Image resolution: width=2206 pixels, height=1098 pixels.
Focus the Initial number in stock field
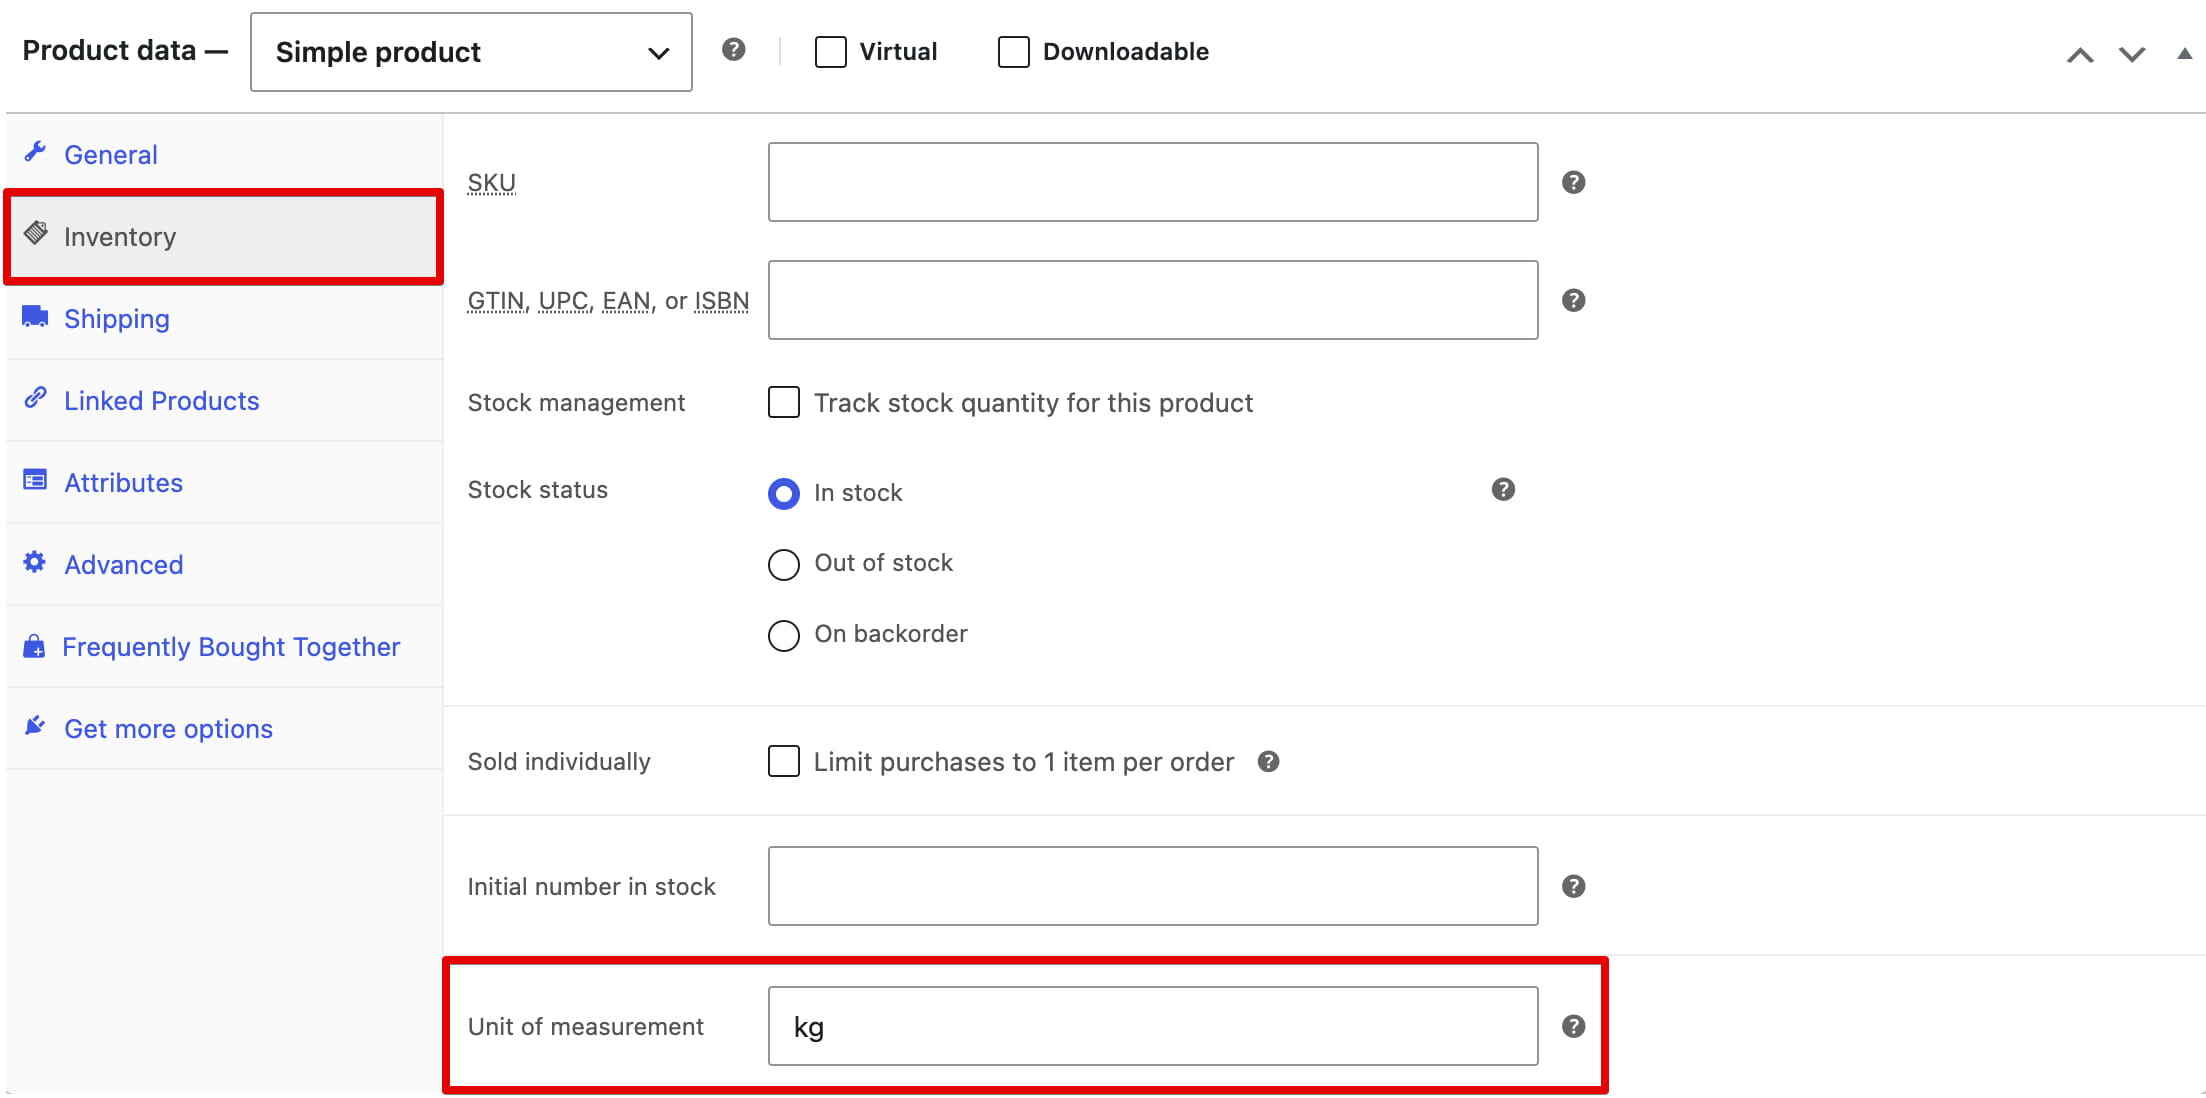pos(1153,886)
